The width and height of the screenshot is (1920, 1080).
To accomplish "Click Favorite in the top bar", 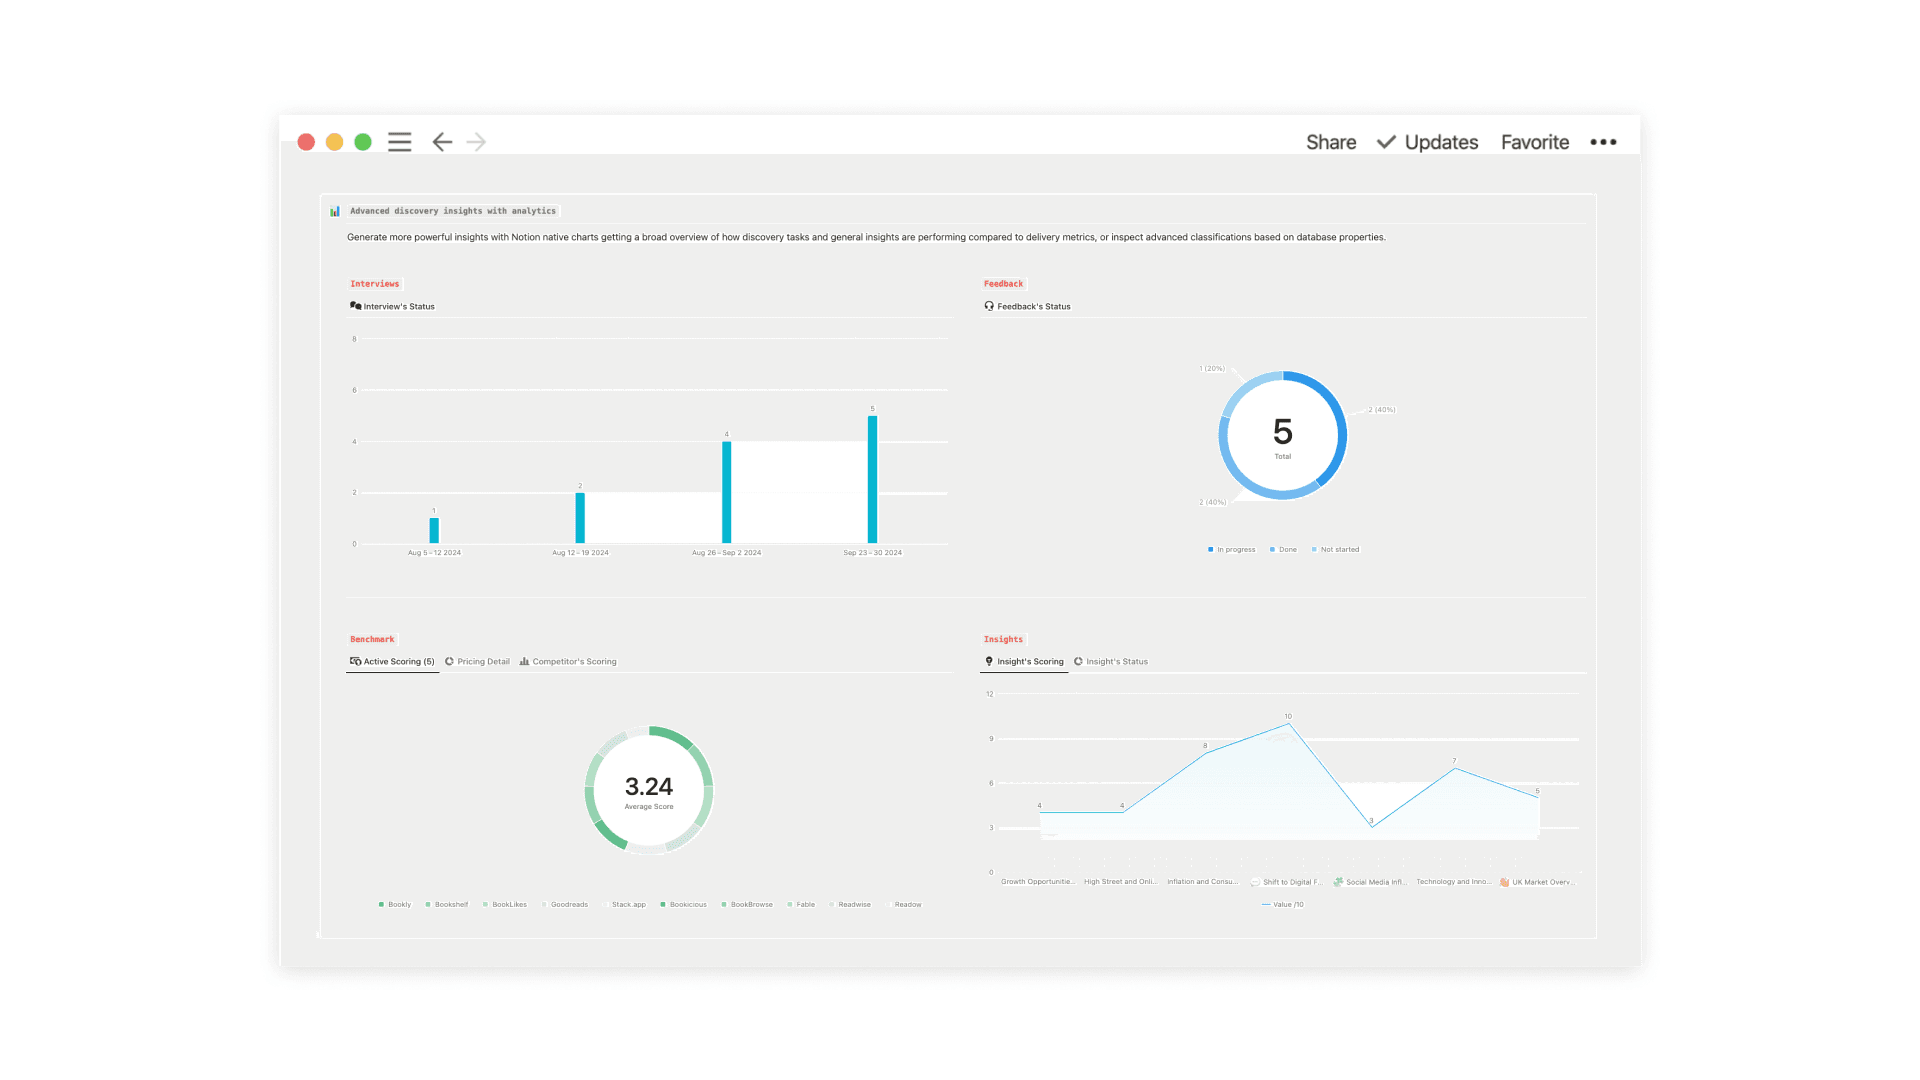I will click(1535, 142).
